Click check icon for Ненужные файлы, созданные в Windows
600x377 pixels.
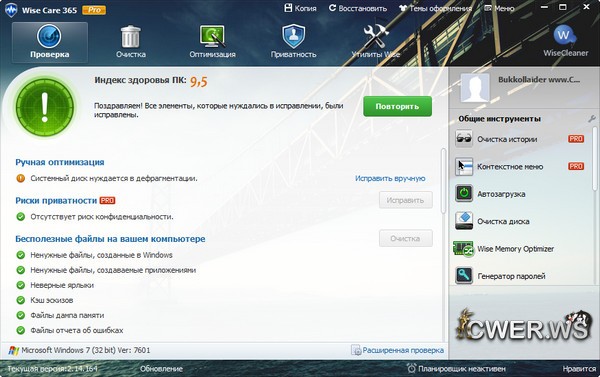click(x=21, y=255)
